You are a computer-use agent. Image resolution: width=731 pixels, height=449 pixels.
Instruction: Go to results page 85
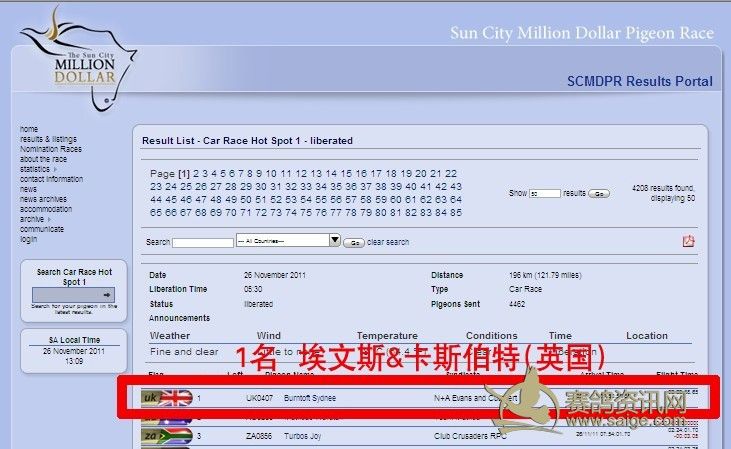(455, 213)
